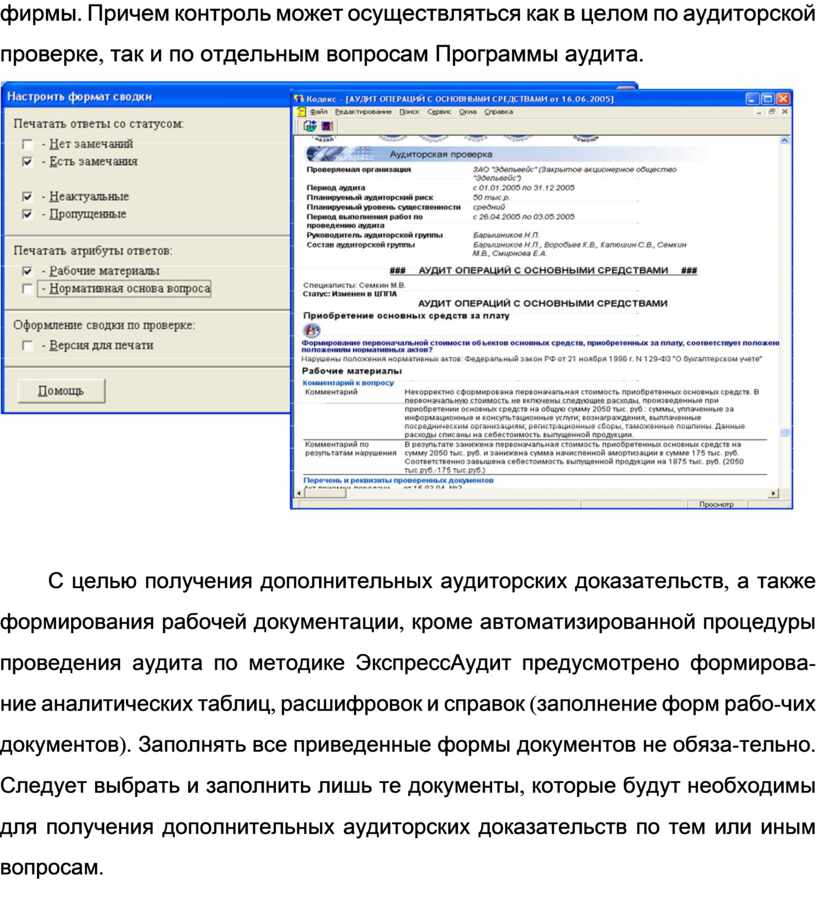Open the Справка menu
This screenshot has height=897, width=816.
(x=498, y=112)
